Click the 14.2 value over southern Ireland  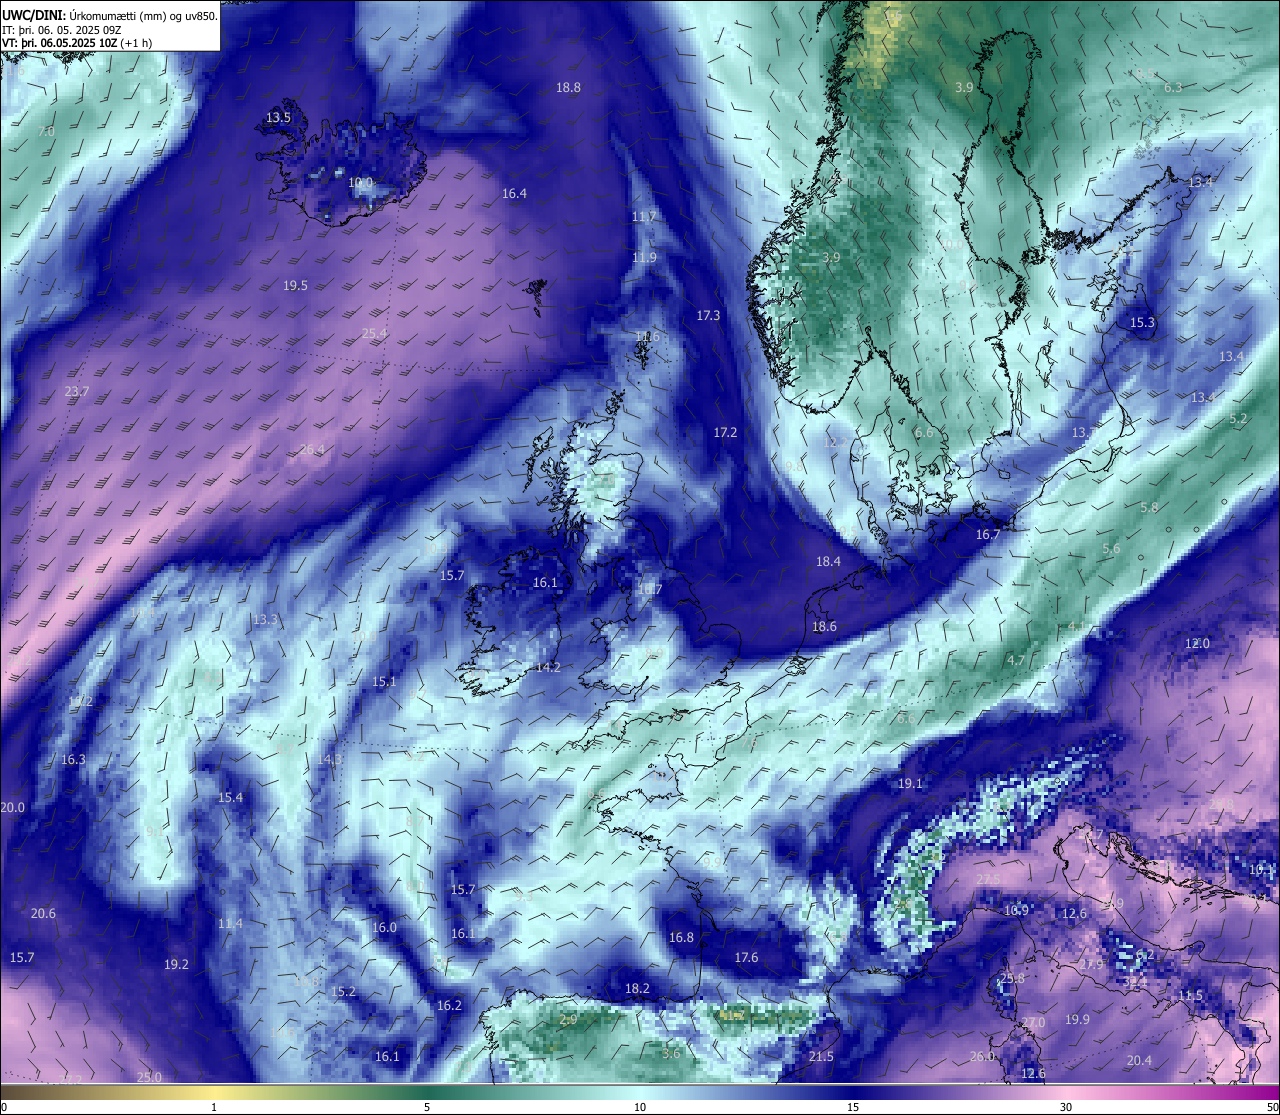tap(548, 667)
